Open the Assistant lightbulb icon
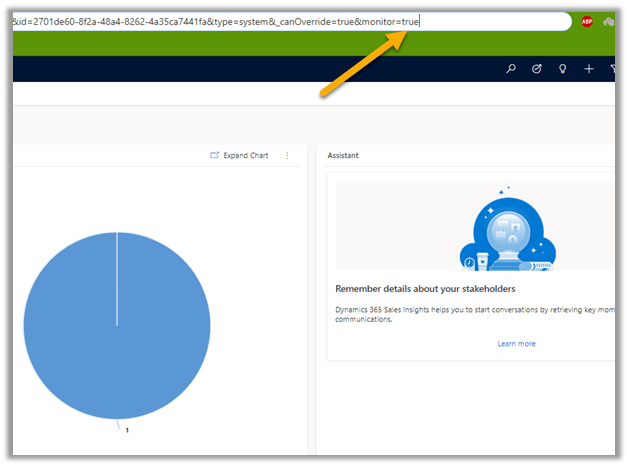628x467 pixels. click(x=563, y=69)
